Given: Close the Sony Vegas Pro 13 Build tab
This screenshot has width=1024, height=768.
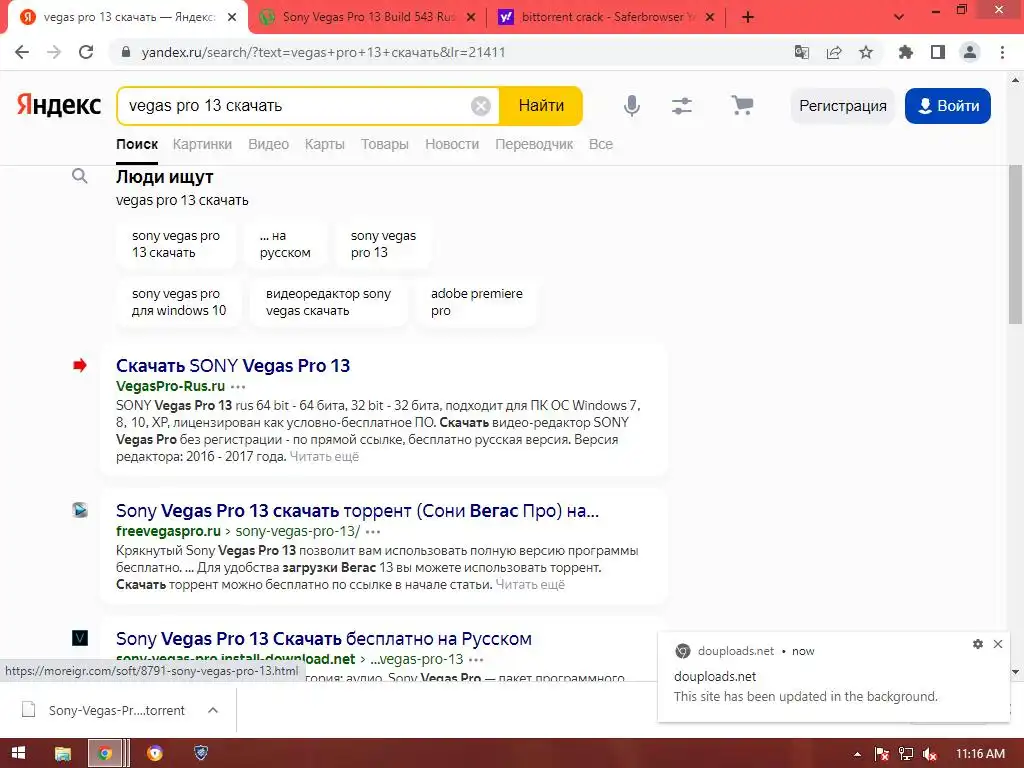Looking at the screenshot, I should click(x=471, y=17).
